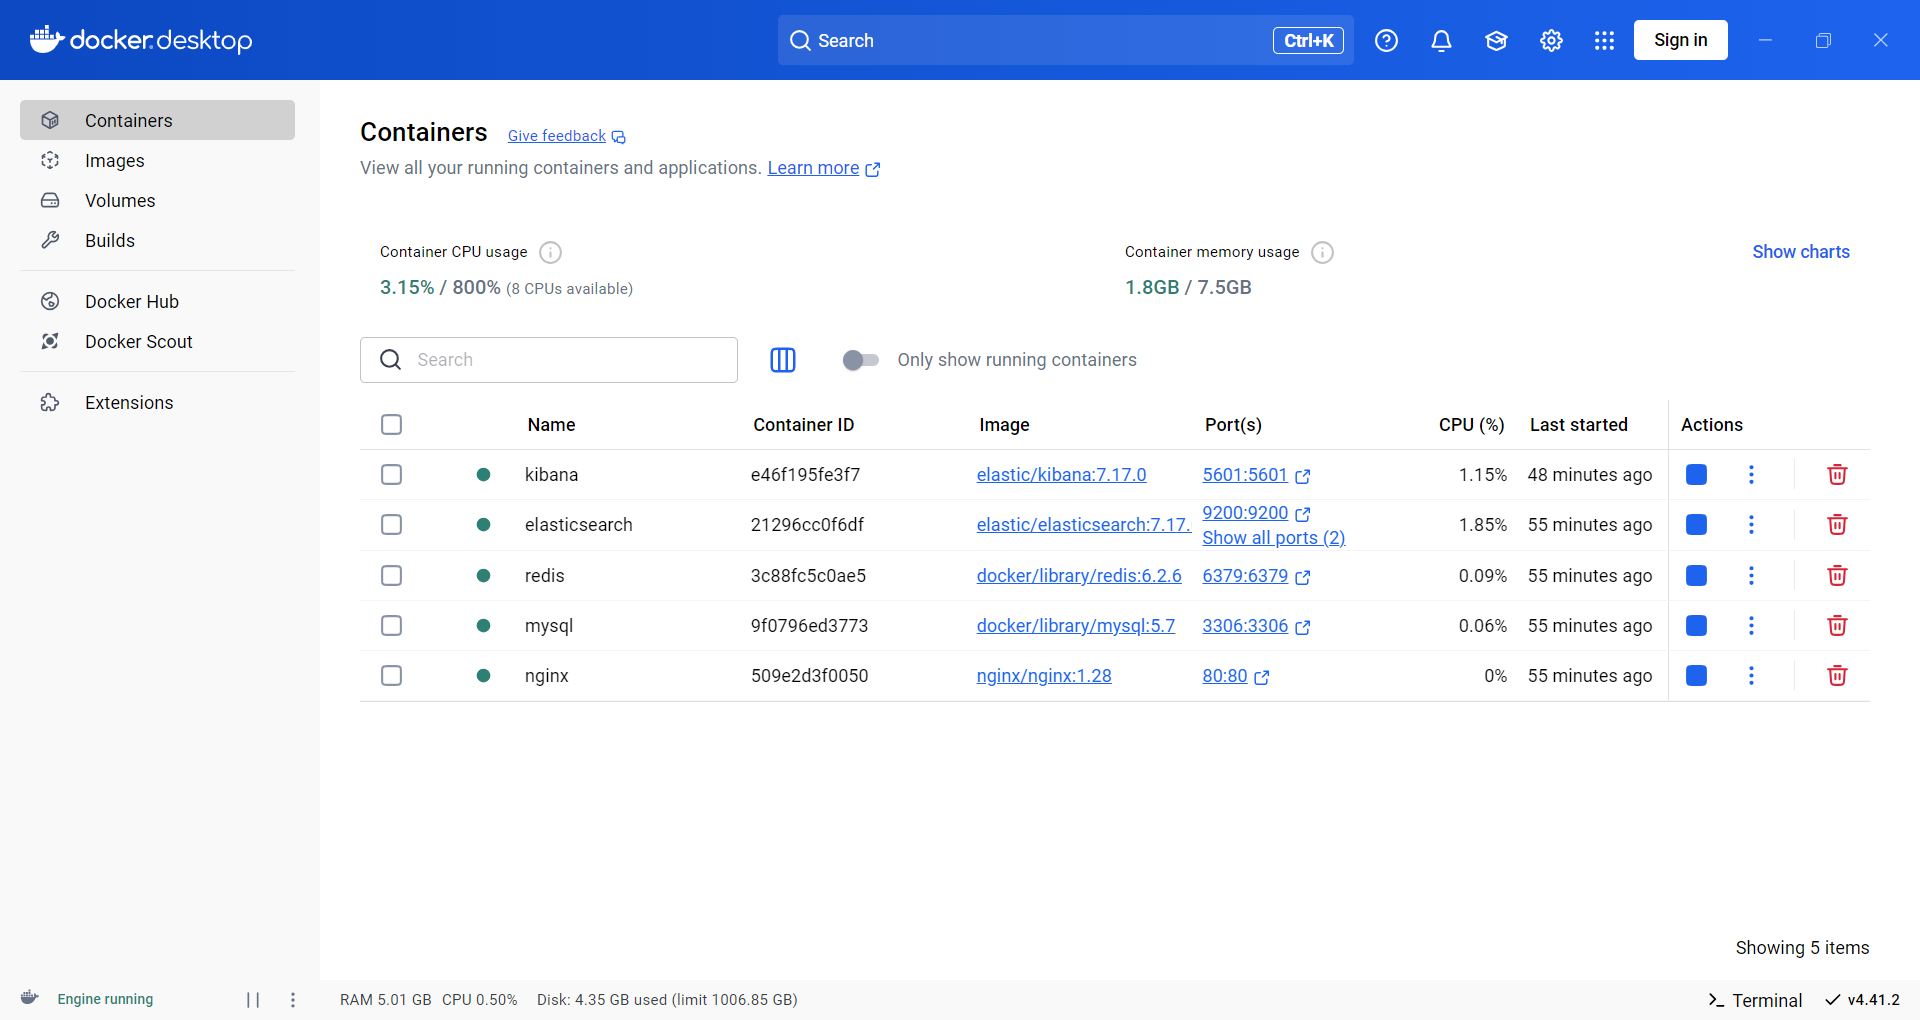Click Show charts
1920x1020 pixels.
pos(1800,252)
